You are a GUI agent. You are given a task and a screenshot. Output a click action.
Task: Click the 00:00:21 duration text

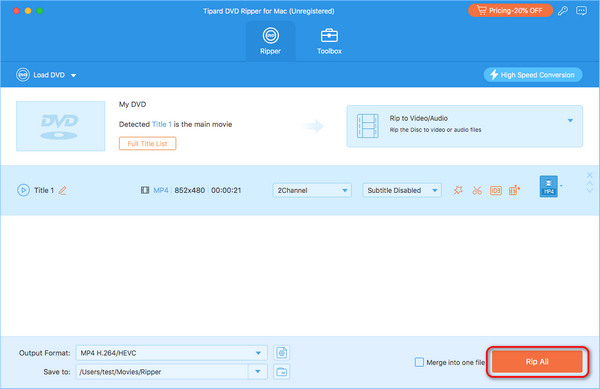point(226,190)
